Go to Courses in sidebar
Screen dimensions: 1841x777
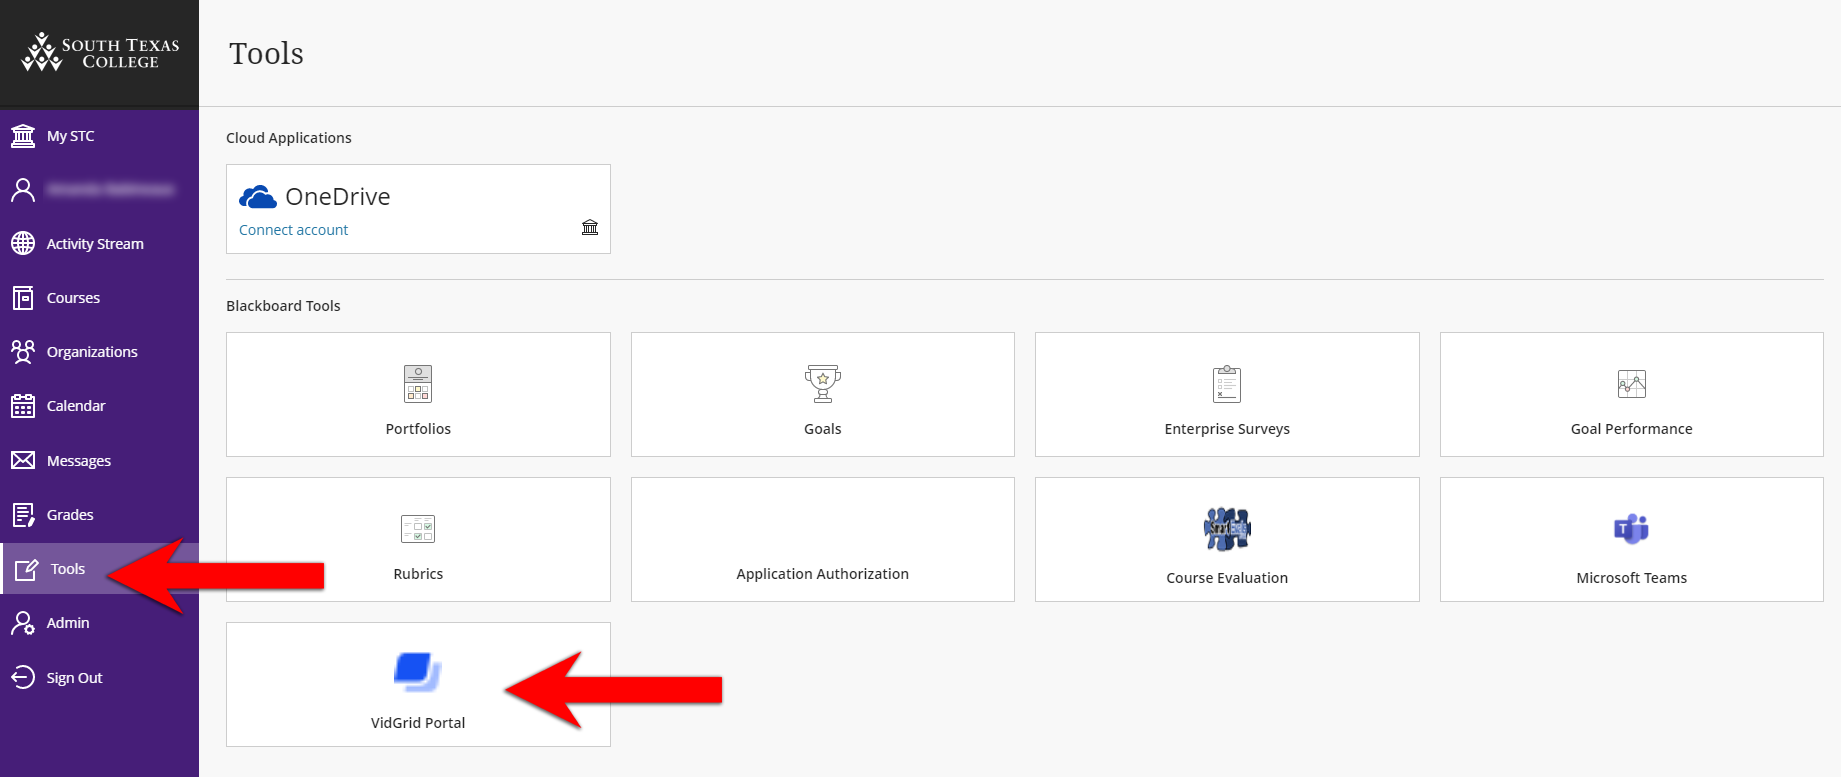point(73,298)
